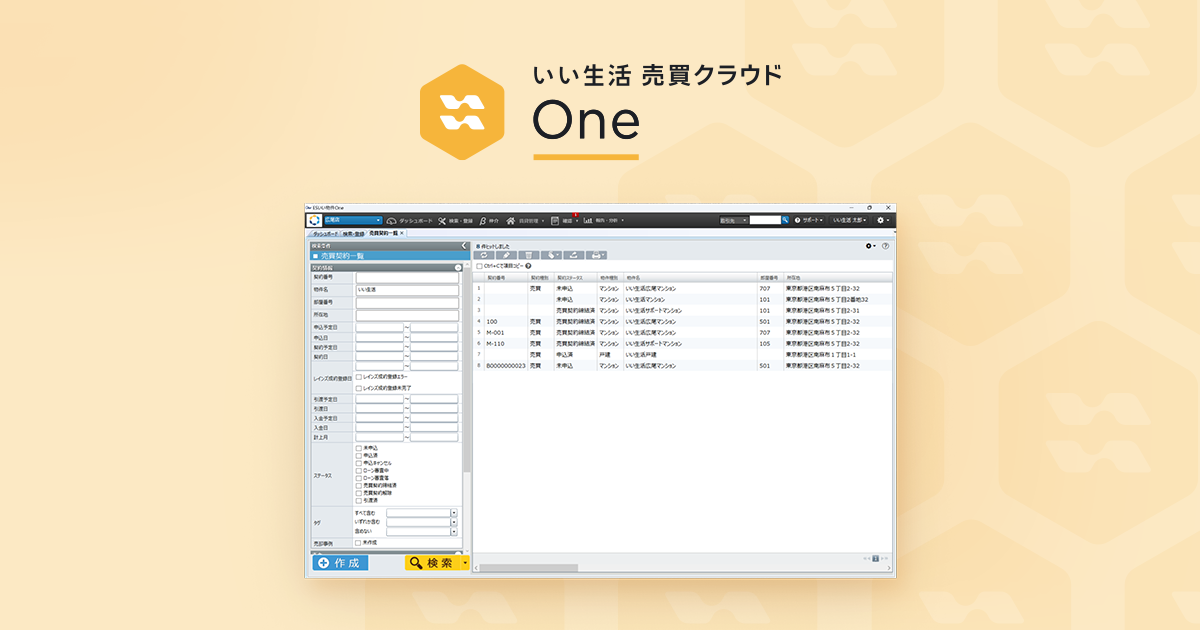Switch to the ダッシュボード tab
Image resolution: width=1200 pixels, height=630 pixels.
point(325,234)
